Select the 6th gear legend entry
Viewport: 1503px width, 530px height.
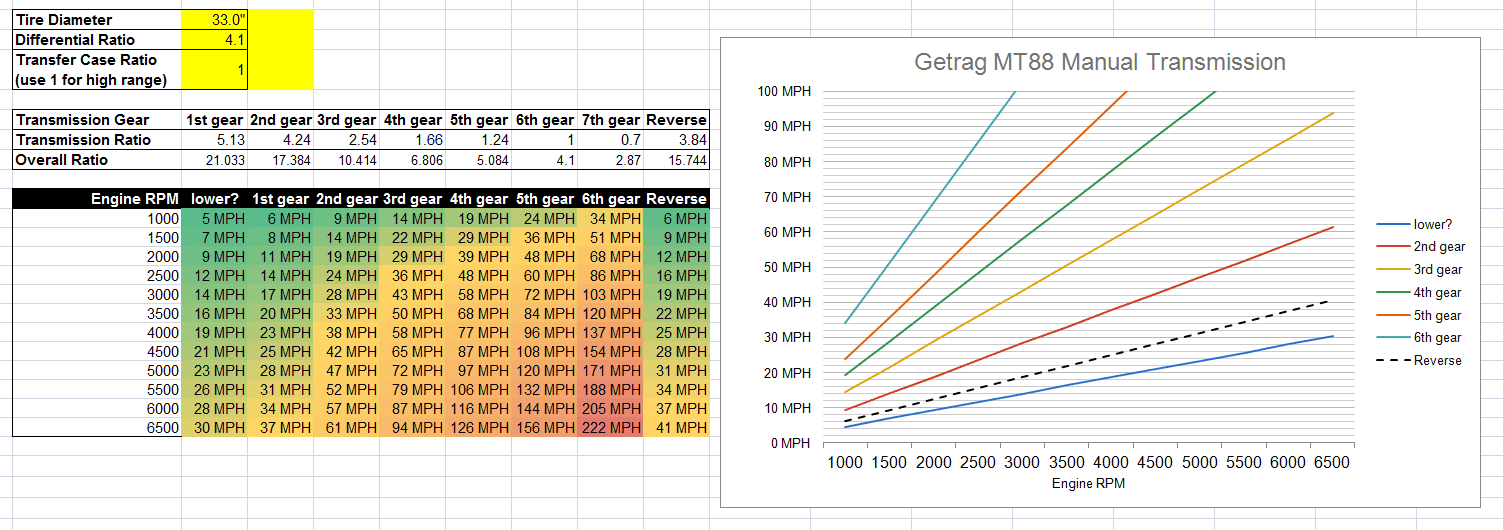click(x=1437, y=338)
